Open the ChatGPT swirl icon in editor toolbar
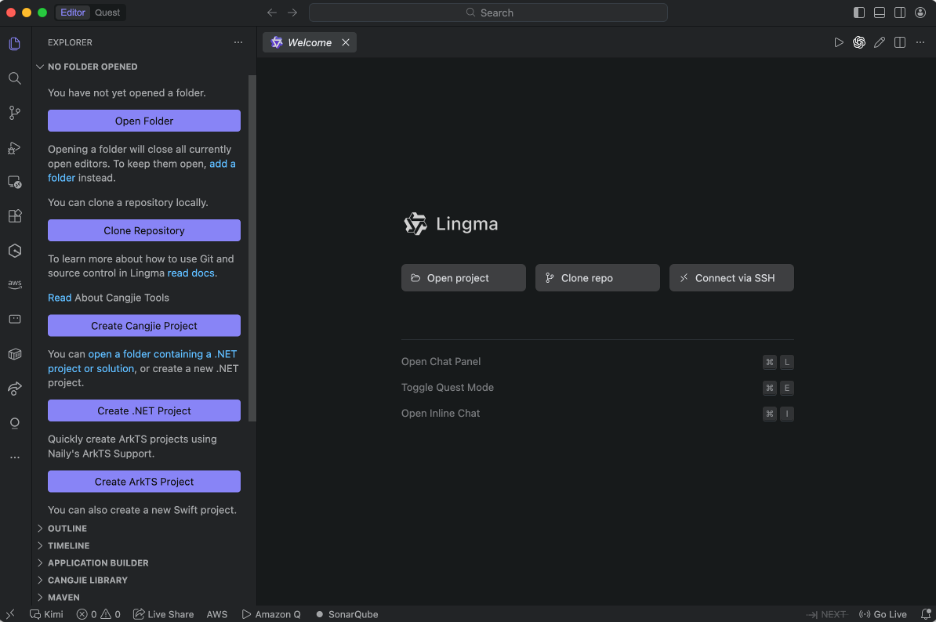The width and height of the screenshot is (936, 622). (x=859, y=42)
